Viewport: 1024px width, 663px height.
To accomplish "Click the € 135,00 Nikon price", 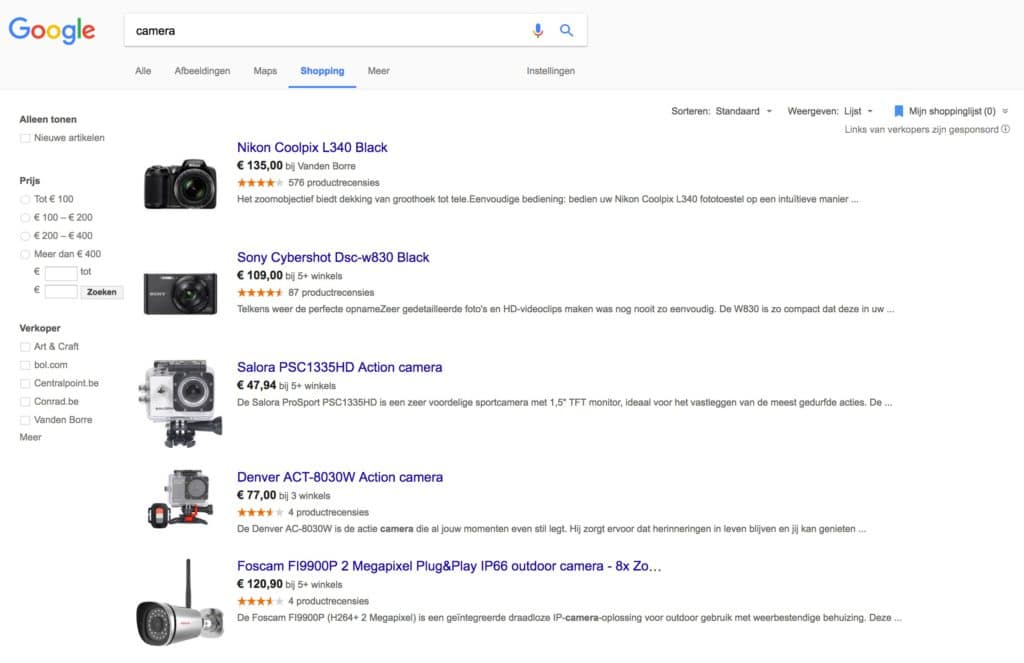I will coord(260,166).
